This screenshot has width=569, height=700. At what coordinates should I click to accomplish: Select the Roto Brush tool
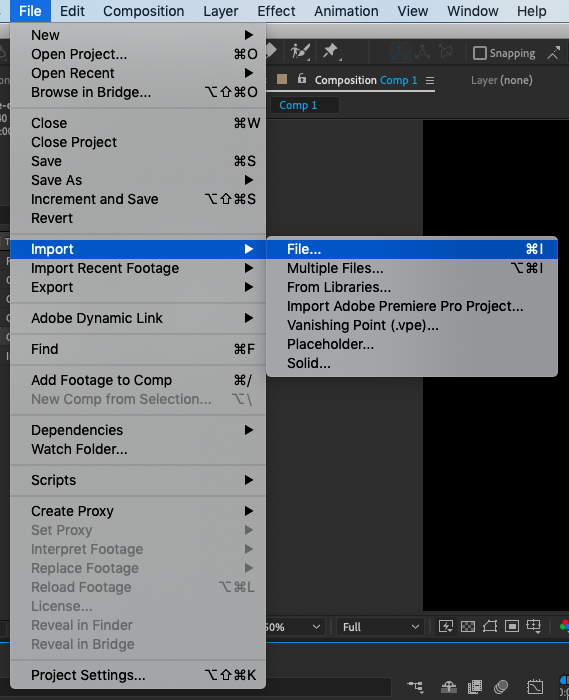(300, 51)
